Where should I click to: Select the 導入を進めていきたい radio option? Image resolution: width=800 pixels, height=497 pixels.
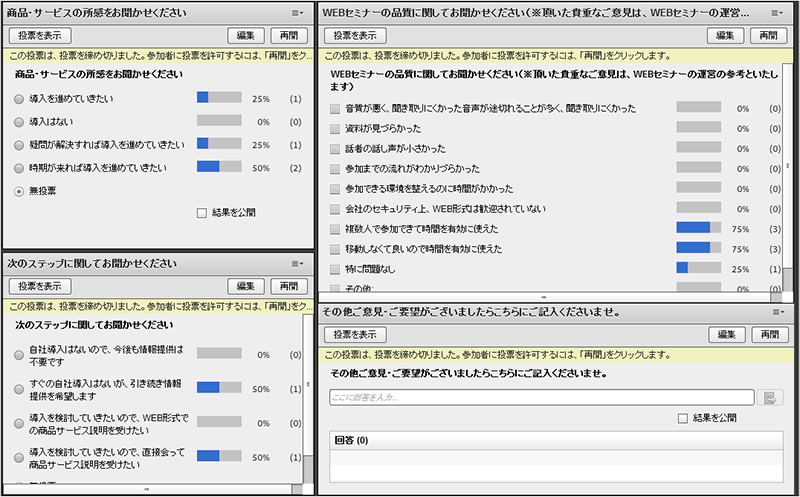point(20,99)
